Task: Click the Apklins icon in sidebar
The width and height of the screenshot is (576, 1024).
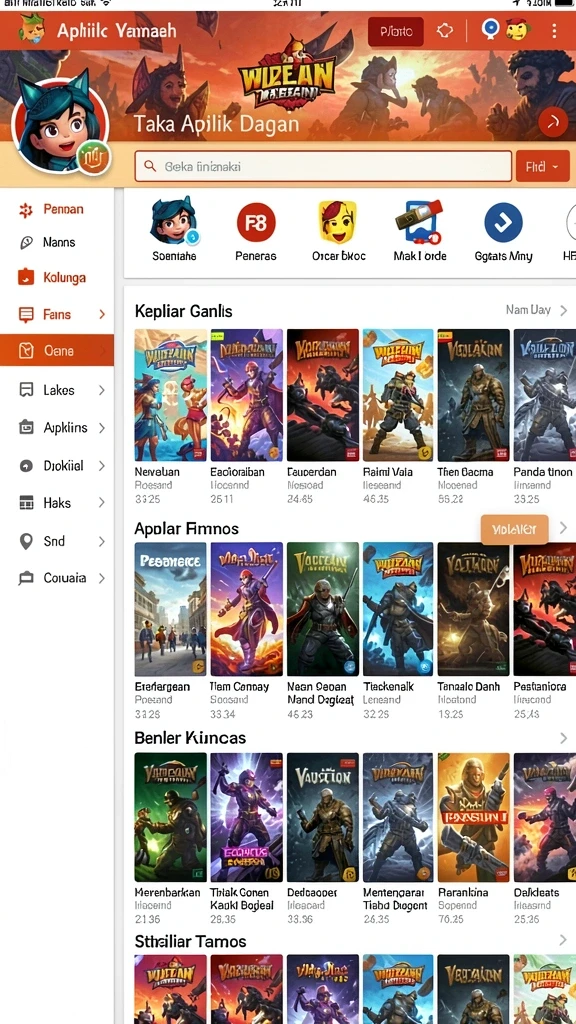Action: tap(26, 428)
